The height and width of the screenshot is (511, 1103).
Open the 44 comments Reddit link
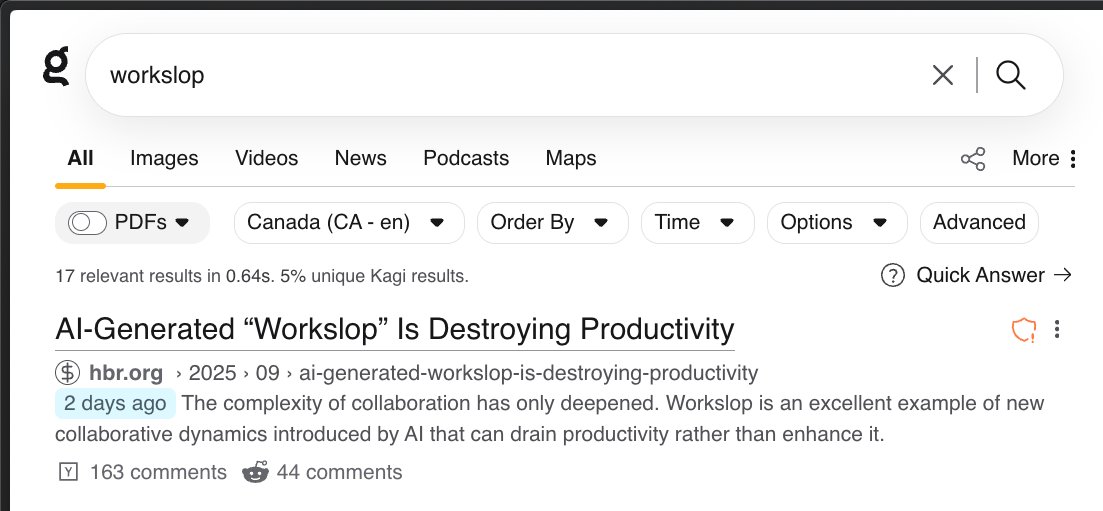pos(339,472)
